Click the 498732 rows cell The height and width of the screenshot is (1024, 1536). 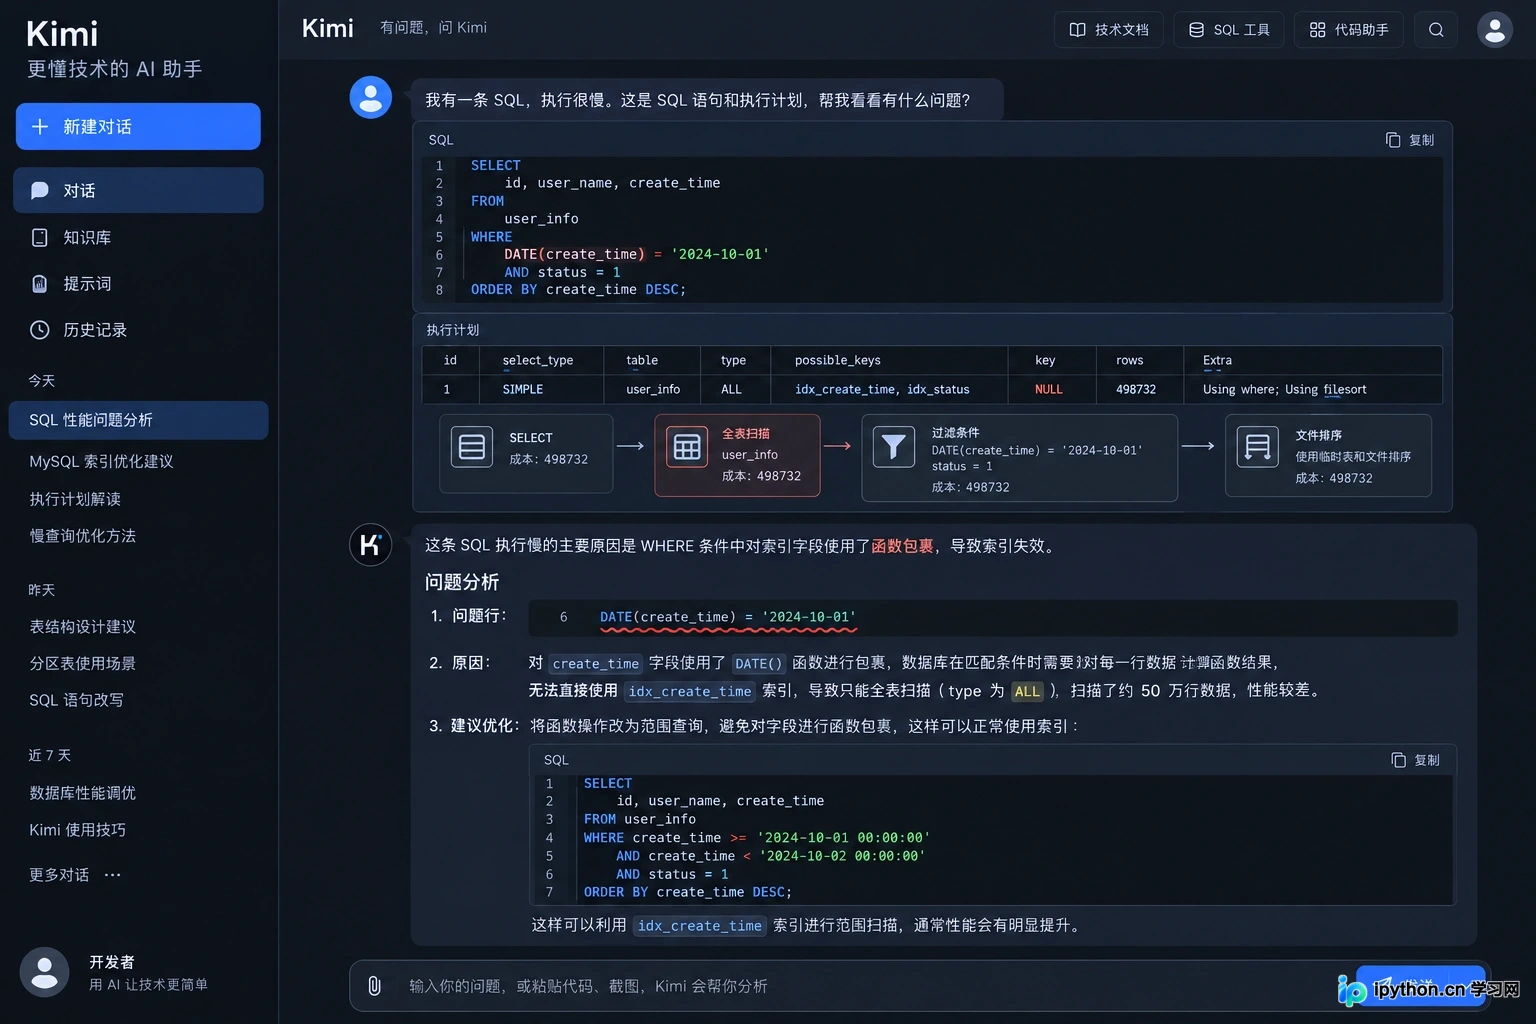pos(1136,390)
